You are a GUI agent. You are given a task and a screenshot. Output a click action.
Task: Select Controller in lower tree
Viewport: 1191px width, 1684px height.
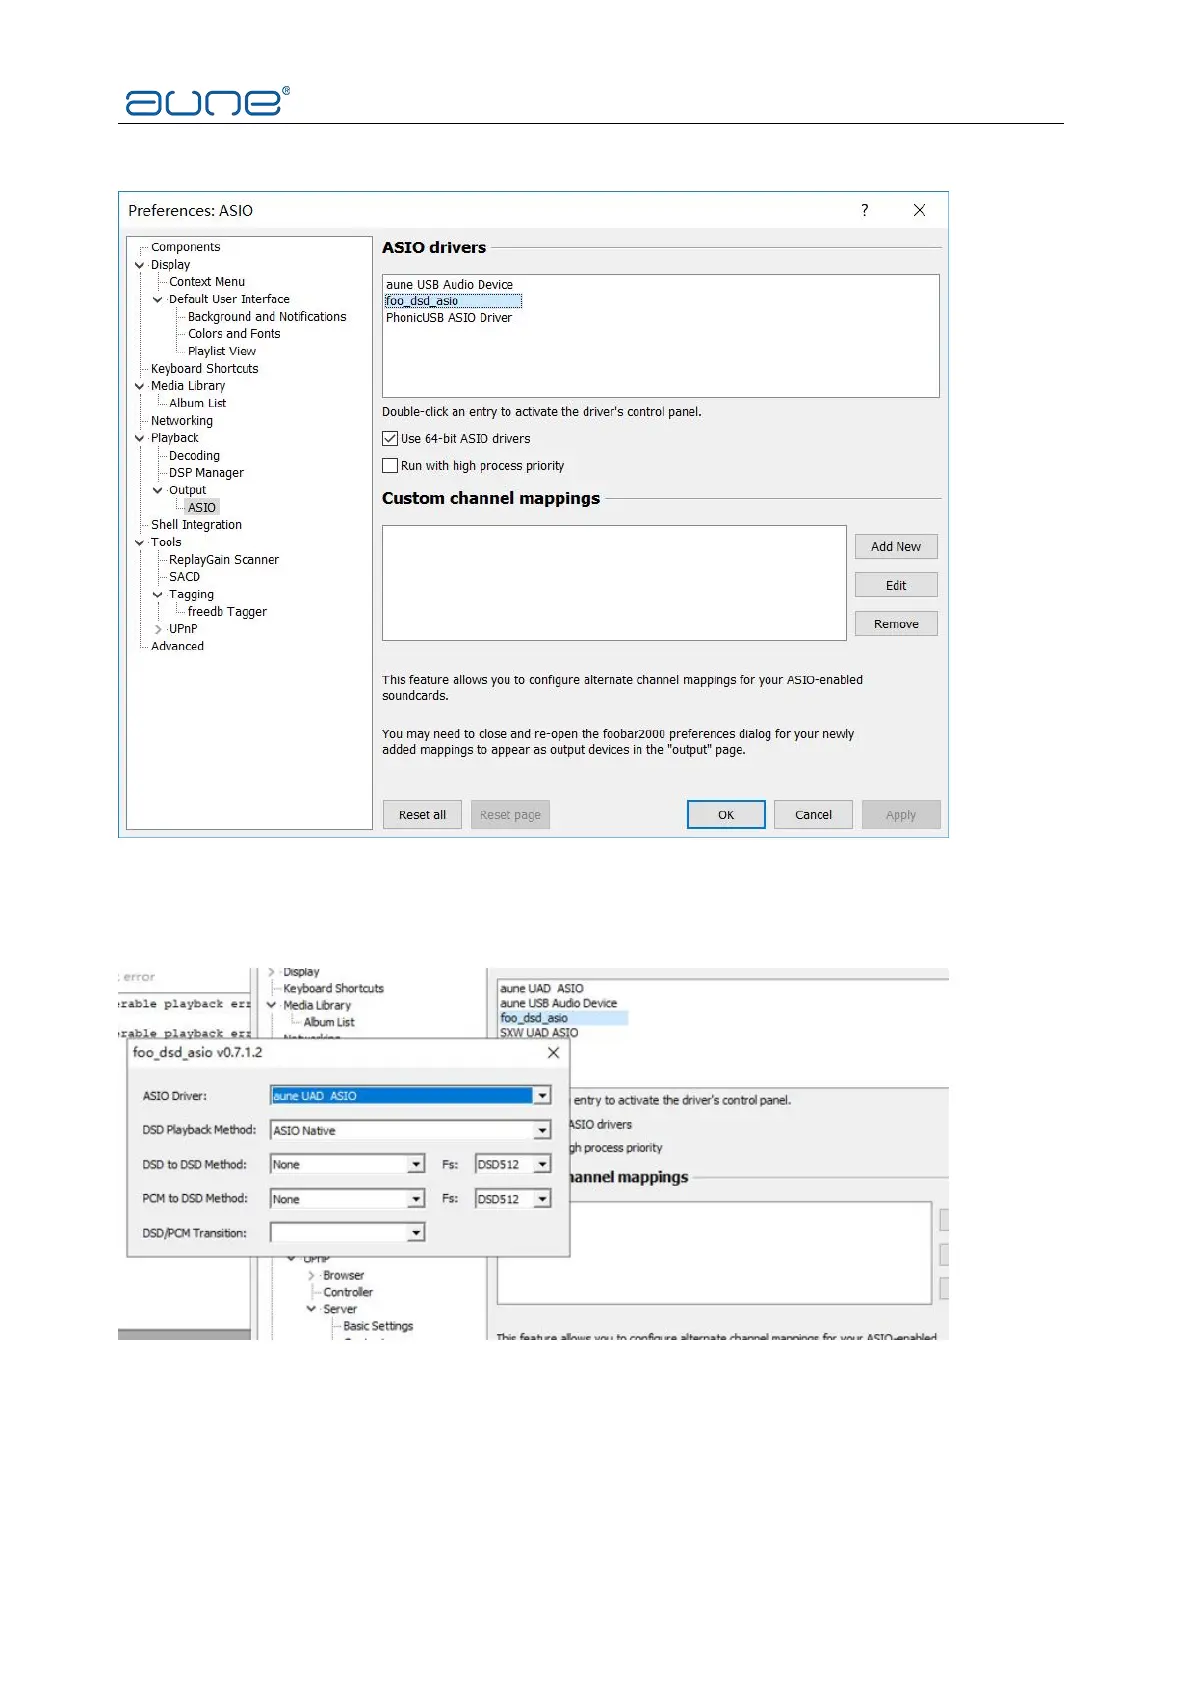pyautogui.click(x=347, y=1293)
